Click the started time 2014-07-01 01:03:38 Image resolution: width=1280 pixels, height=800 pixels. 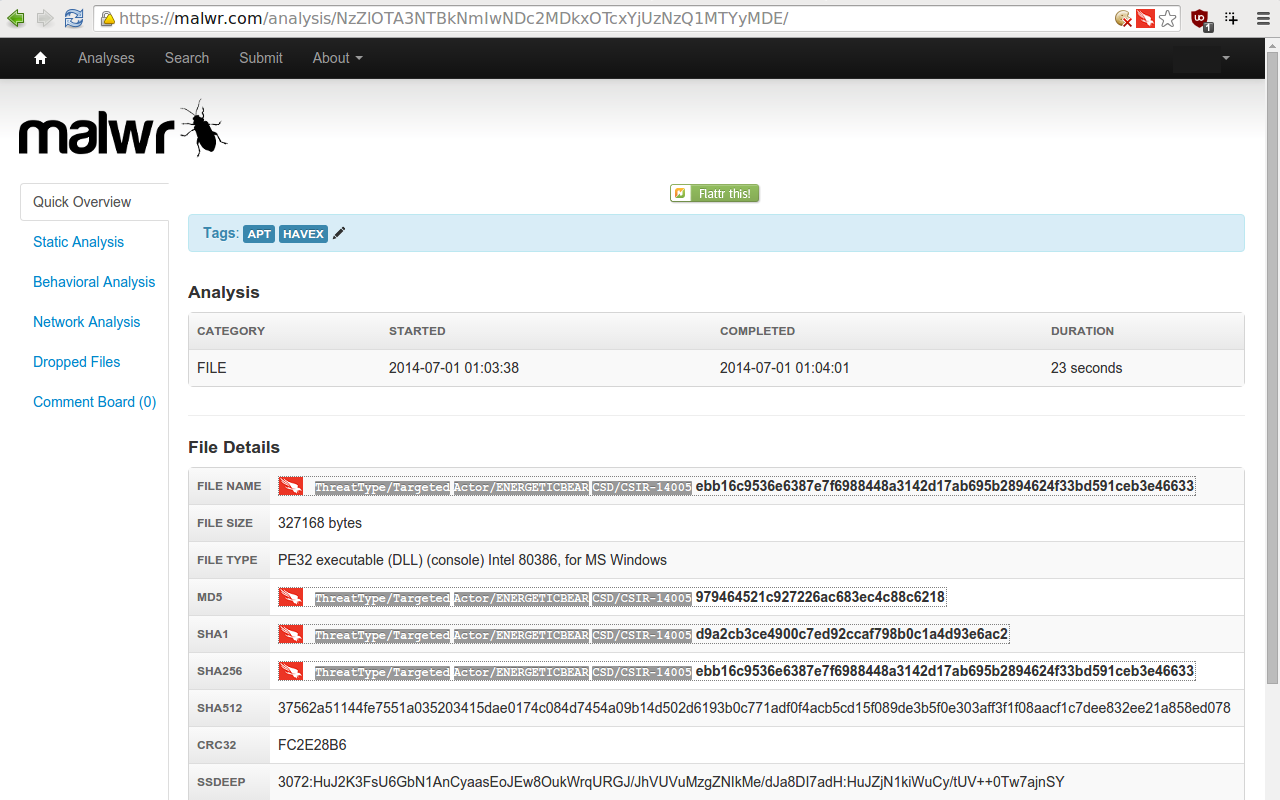pyautogui.click(x=454, y=368)
